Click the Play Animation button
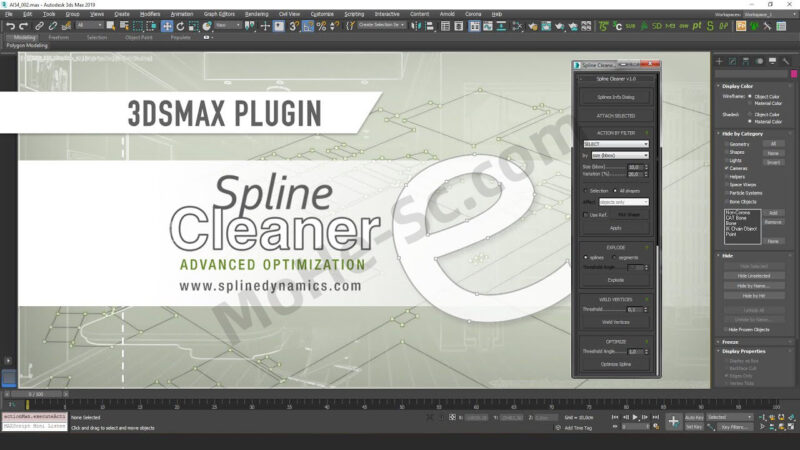This screenshot has height=450, width=800. [x=635, y=417]
